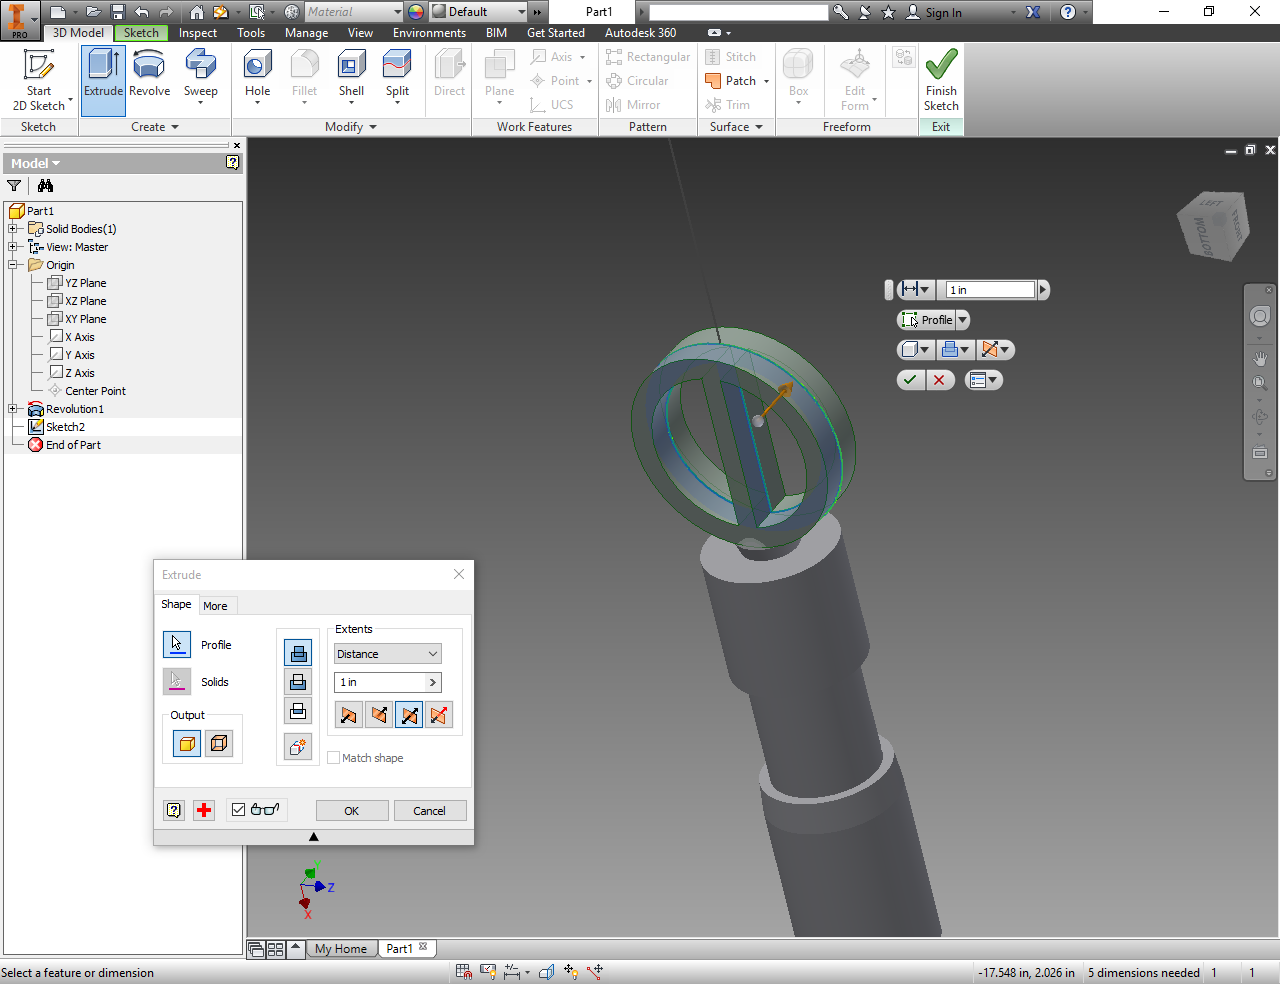This screenshot has height=984, width=1280.
Task: Set extrude Direction 2 button
Action: [x=379, y=715]
